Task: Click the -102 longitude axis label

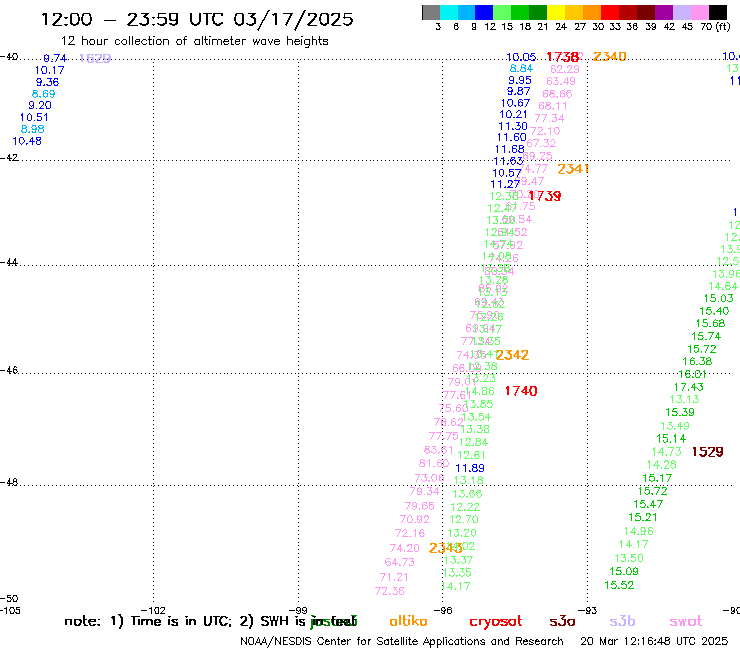Action: tap(154, 610)
